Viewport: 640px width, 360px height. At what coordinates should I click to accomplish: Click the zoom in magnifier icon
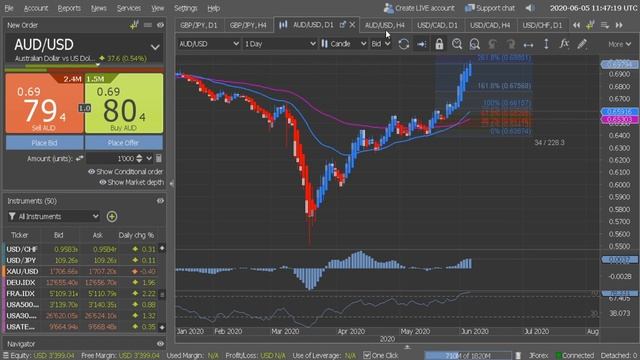click(x=457, y=44)
